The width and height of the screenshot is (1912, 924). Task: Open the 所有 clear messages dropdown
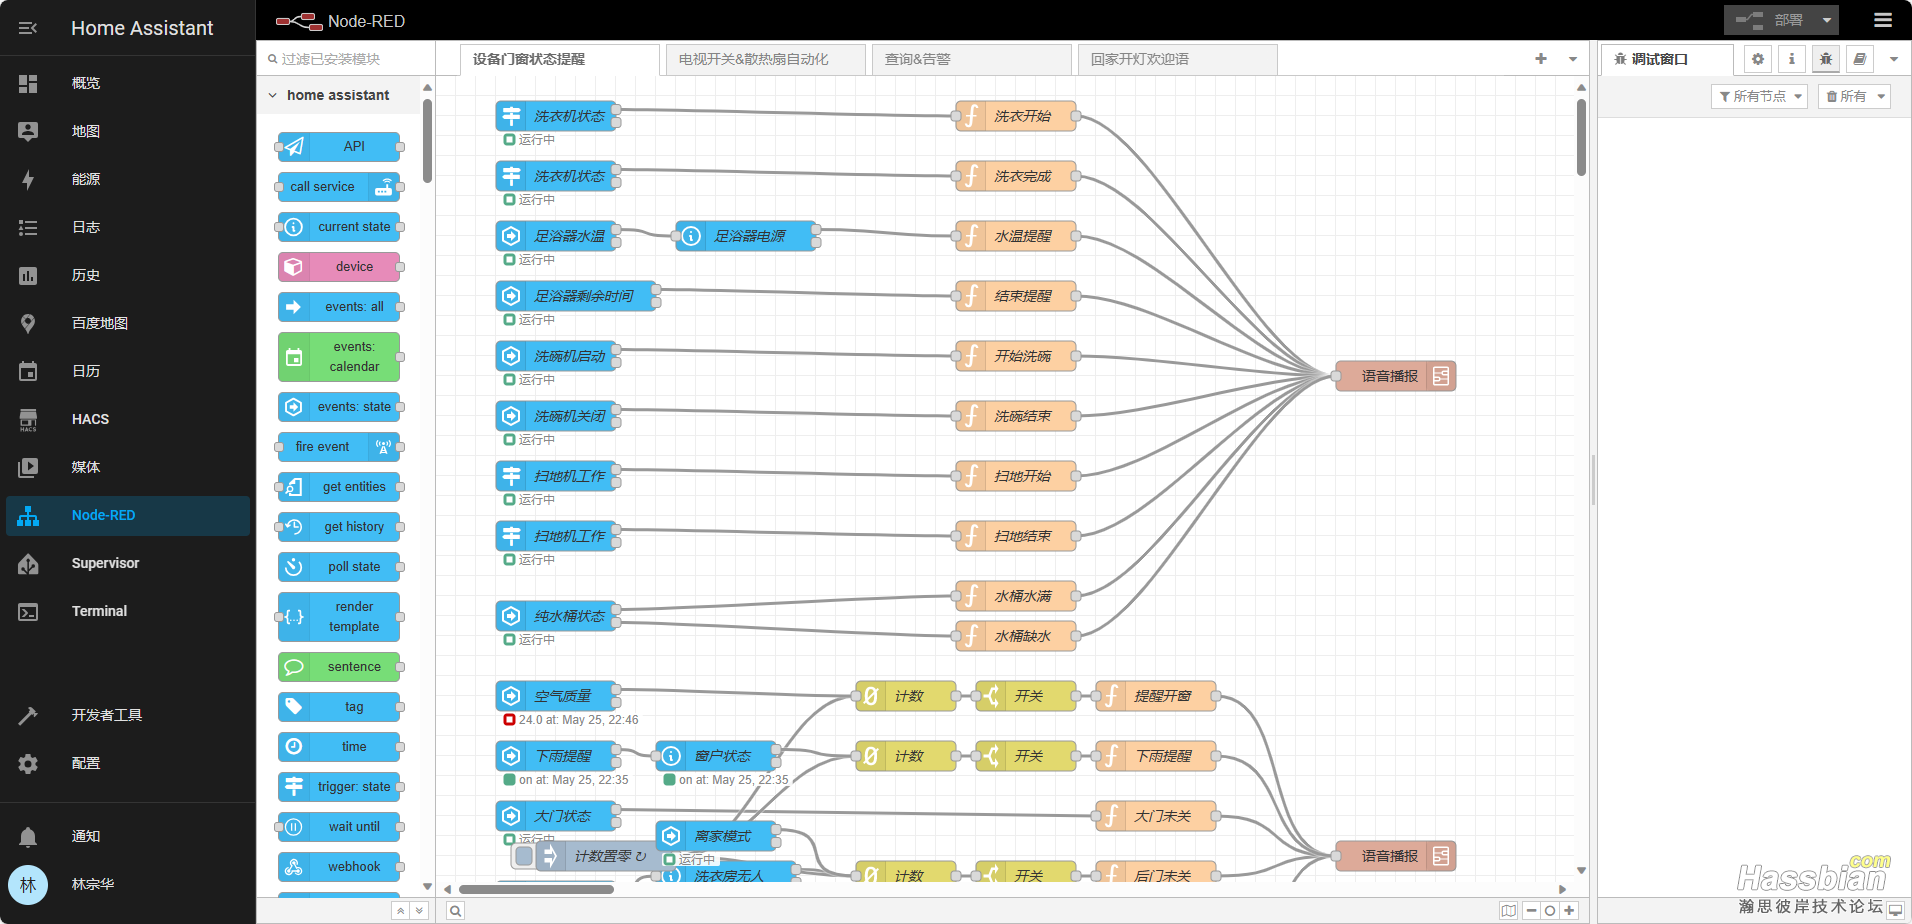pos(1855,96)
